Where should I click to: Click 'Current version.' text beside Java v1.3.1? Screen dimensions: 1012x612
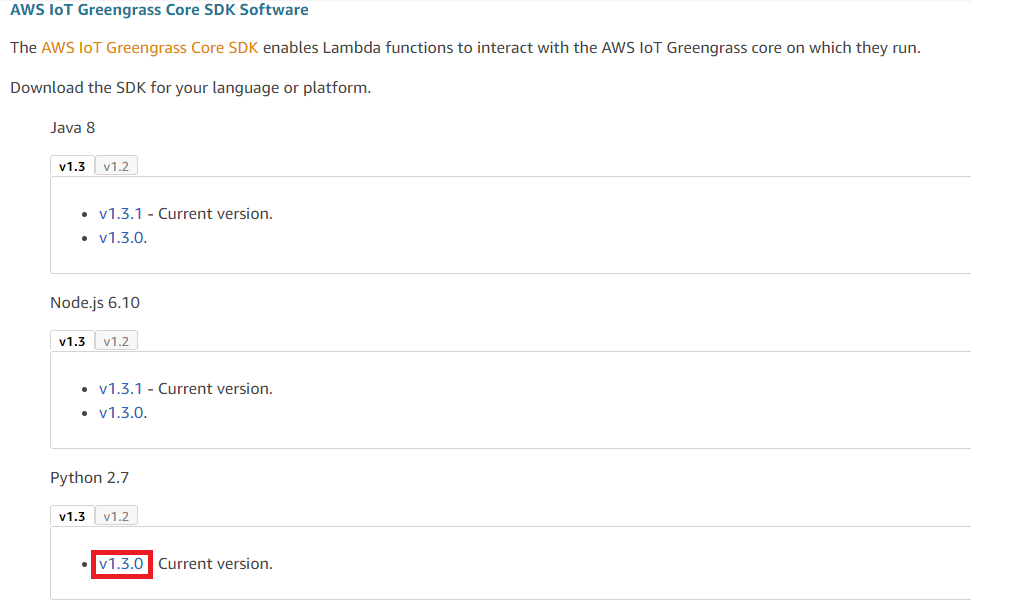point(216,214)
